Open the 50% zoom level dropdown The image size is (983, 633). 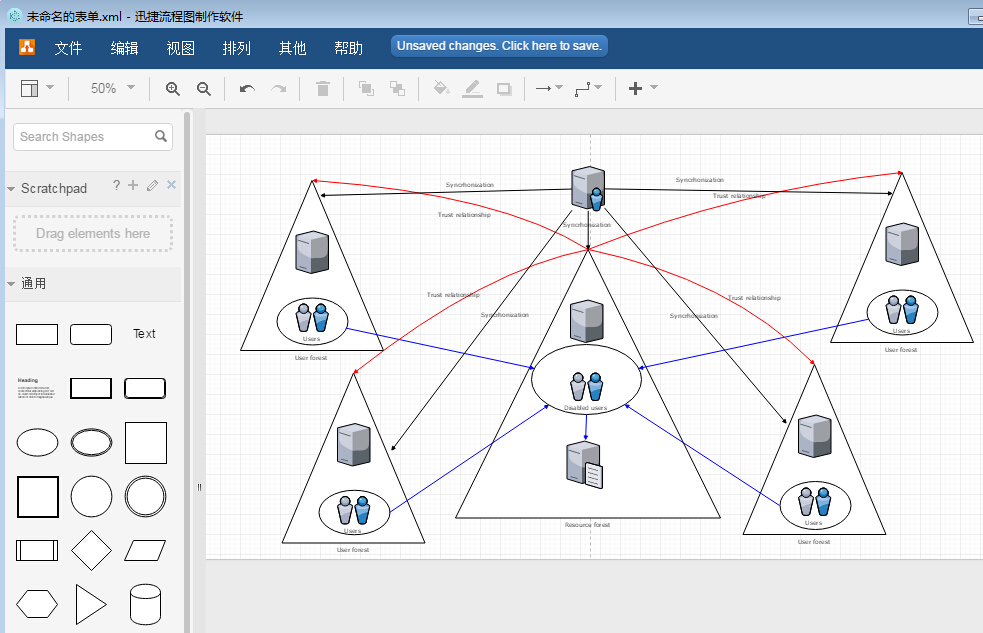(x=112, y=88)
